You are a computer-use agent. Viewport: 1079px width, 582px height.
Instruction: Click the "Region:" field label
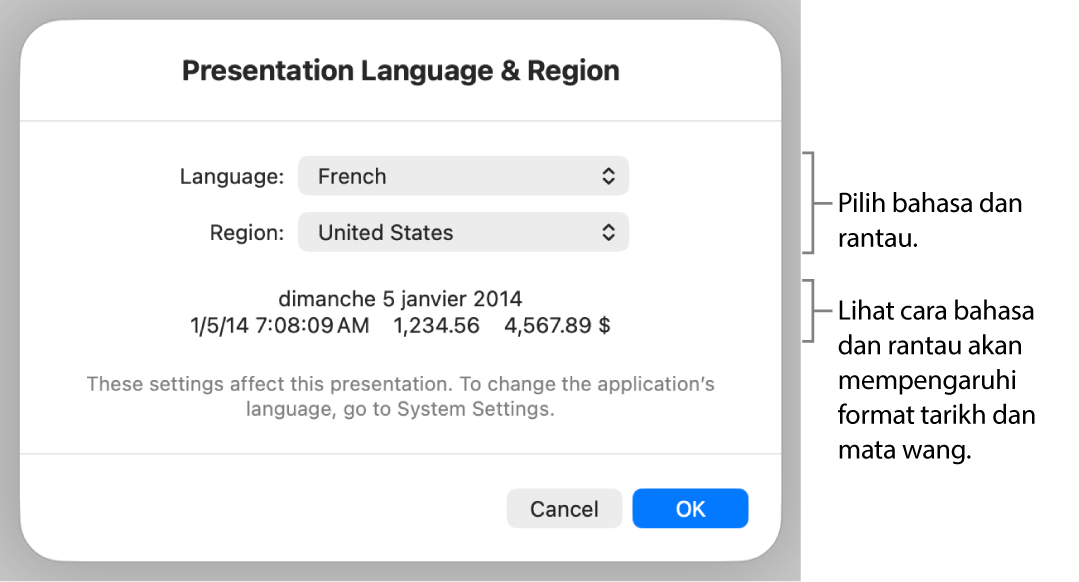click(x=247, y=232)
